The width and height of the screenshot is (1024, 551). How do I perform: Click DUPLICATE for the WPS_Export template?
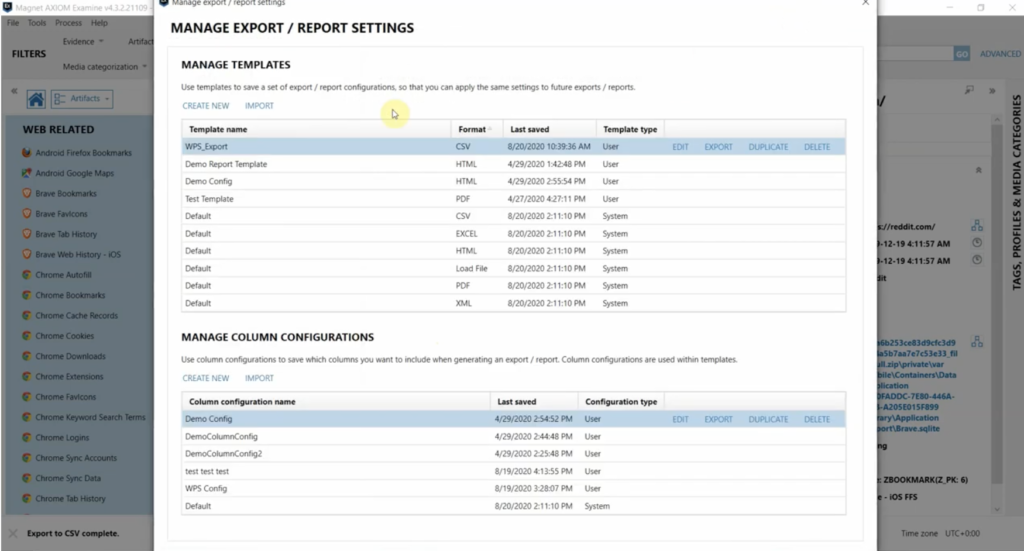click(768, 147)
